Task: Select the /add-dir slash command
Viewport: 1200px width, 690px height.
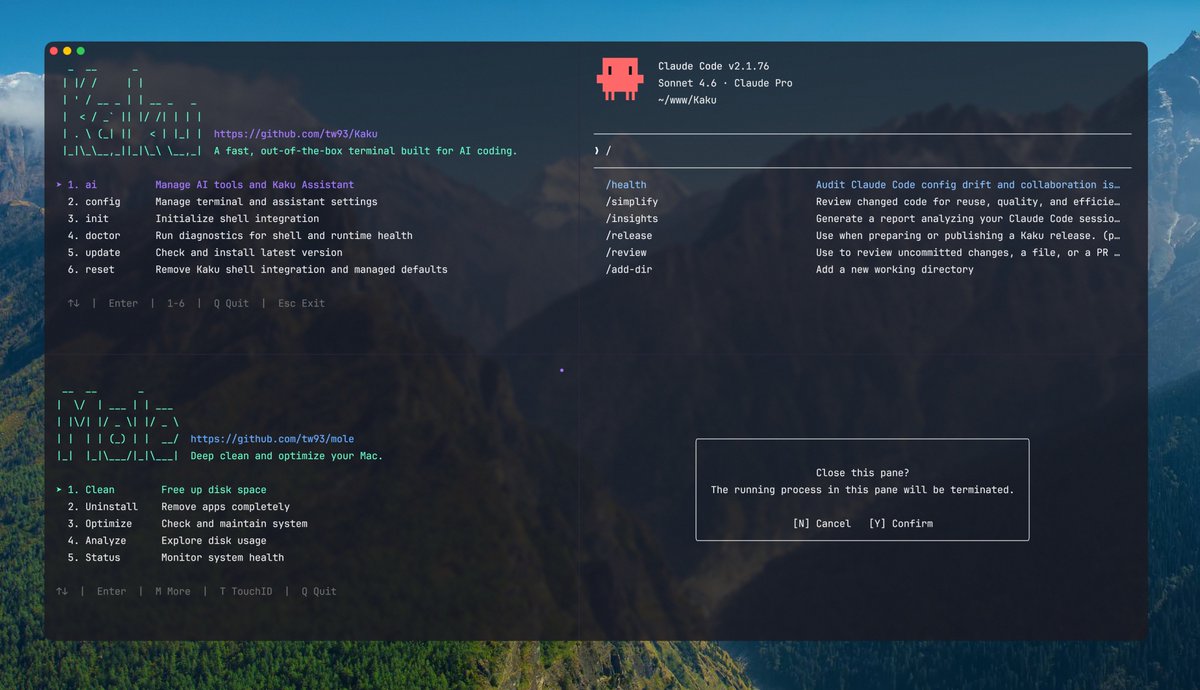Action: (x=629, y=270)
